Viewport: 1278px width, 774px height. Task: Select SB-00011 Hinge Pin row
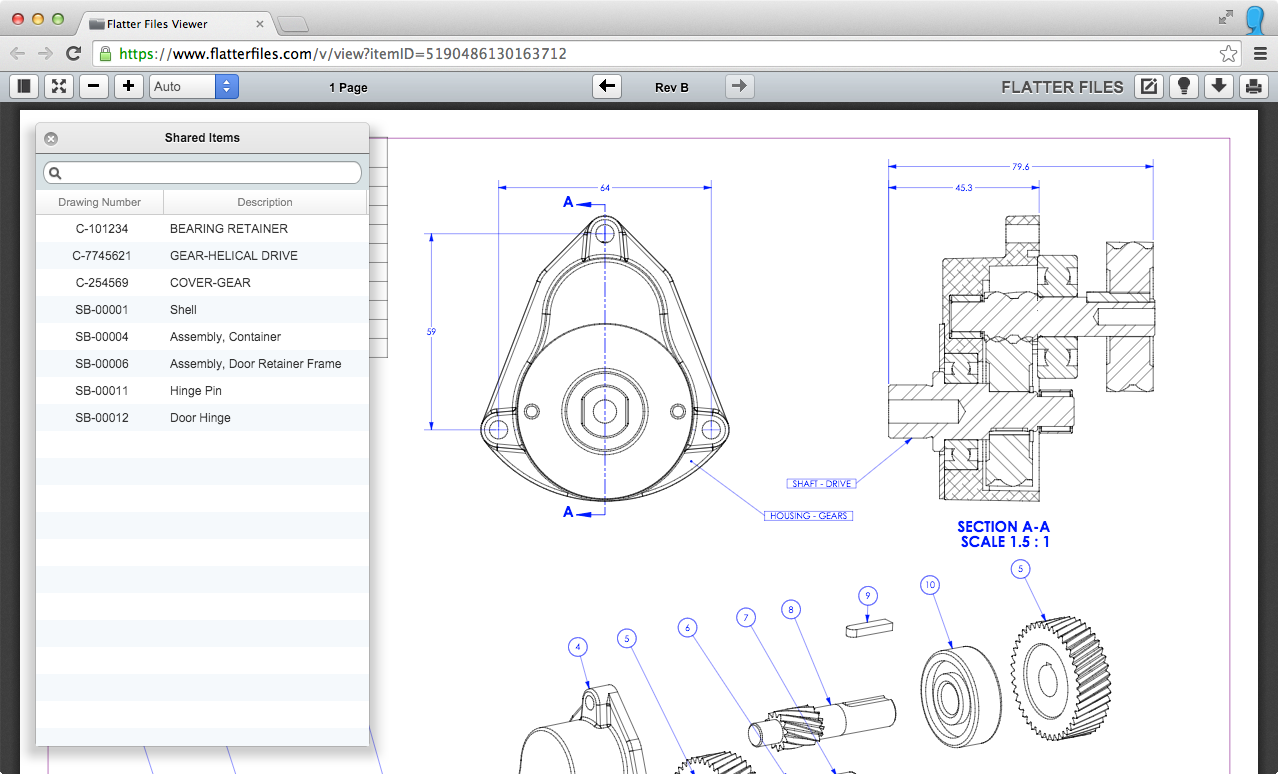tap(202, 391)
